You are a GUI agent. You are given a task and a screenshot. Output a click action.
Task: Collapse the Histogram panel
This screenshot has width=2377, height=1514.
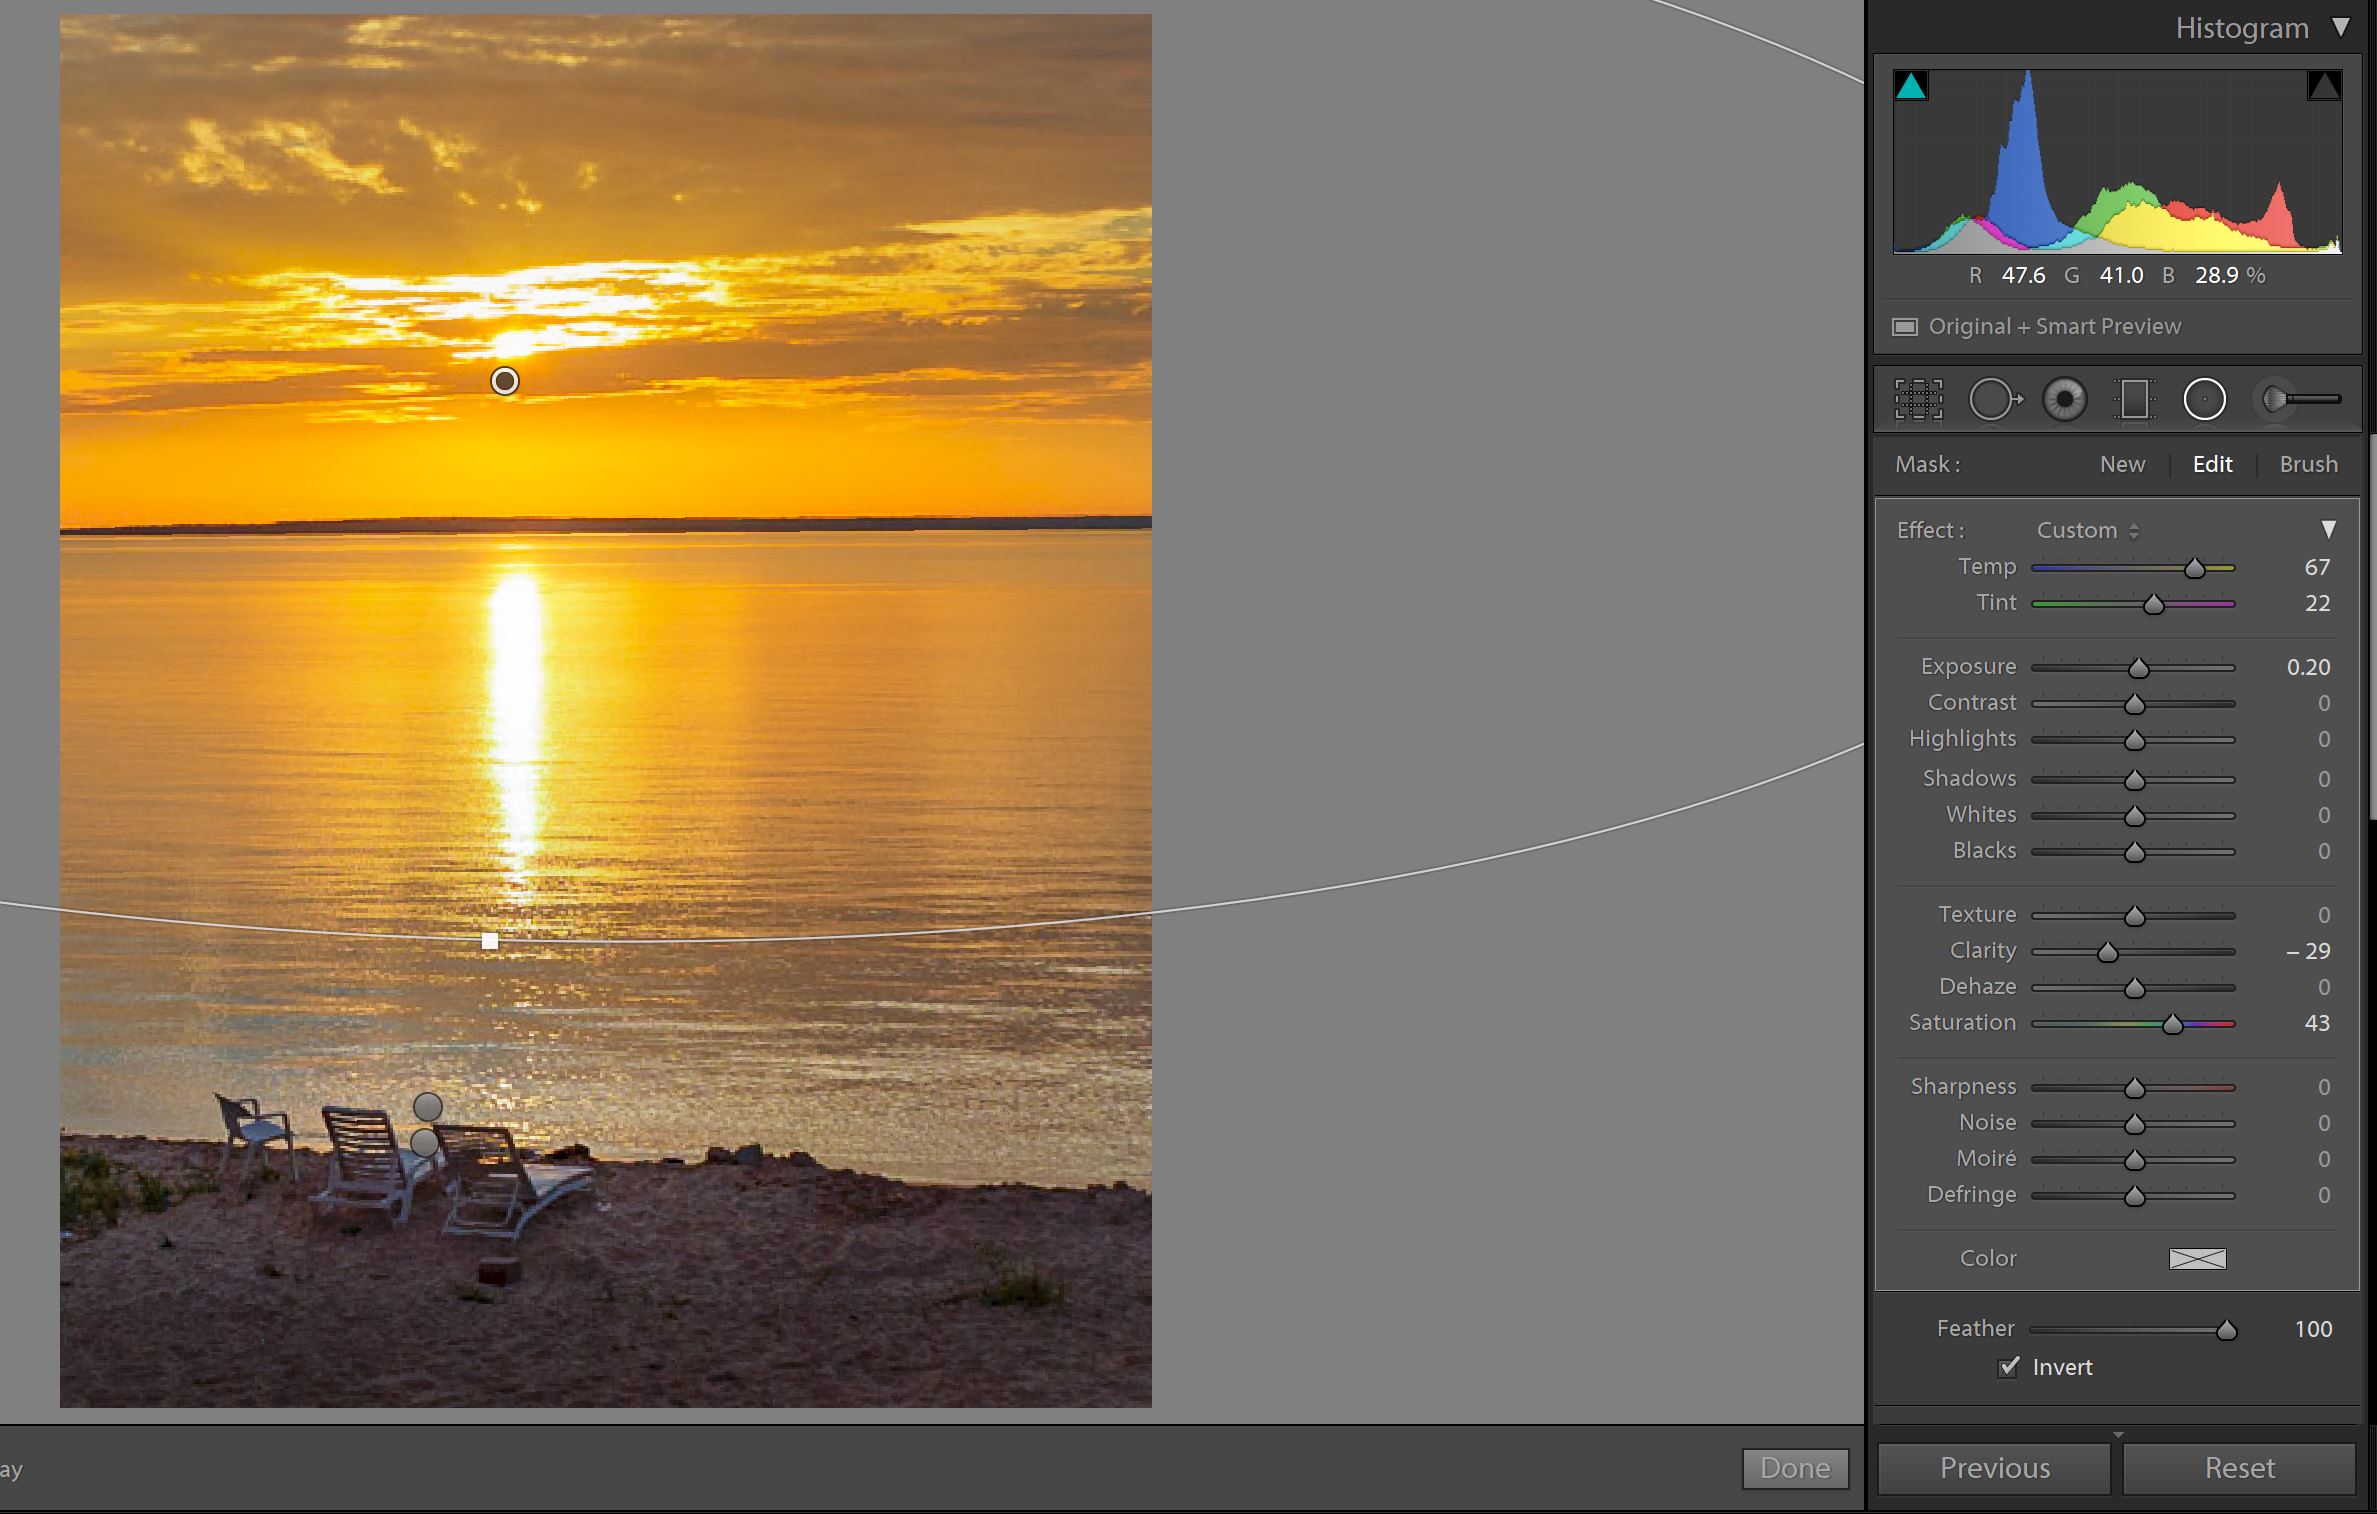click(x=2341, y=28)
